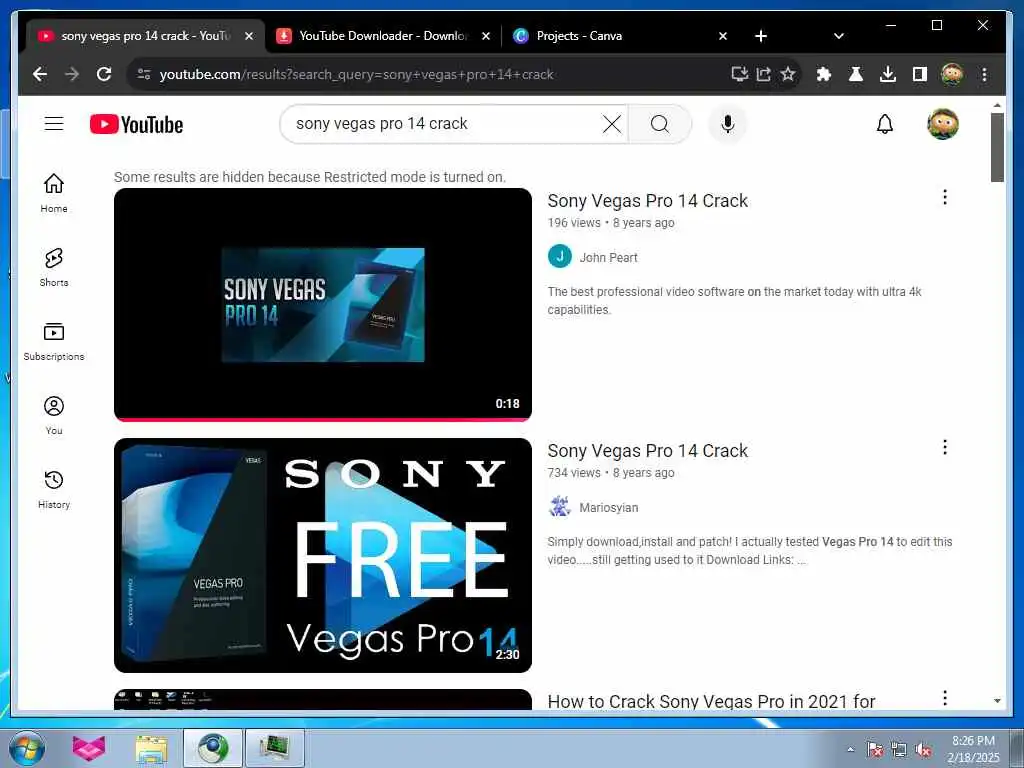The width and height of the screenshot is (1024, 768).
Task: View site information icon in address bar
Action: pyautogui.click(x=144, y=74)
